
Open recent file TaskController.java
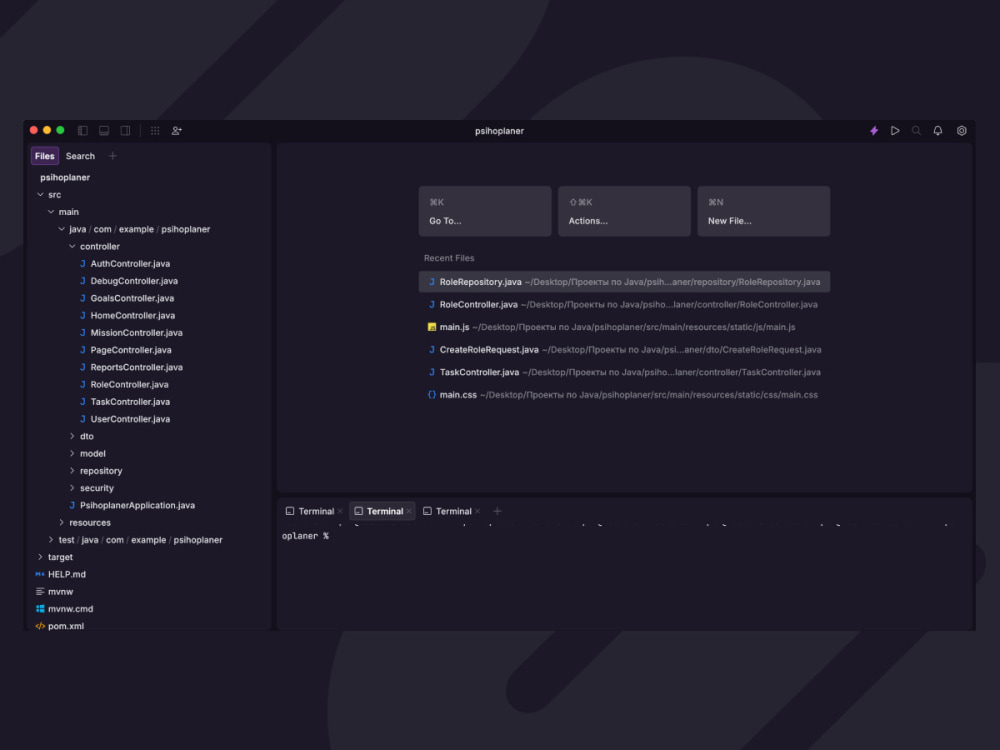[x=624, y=372]
